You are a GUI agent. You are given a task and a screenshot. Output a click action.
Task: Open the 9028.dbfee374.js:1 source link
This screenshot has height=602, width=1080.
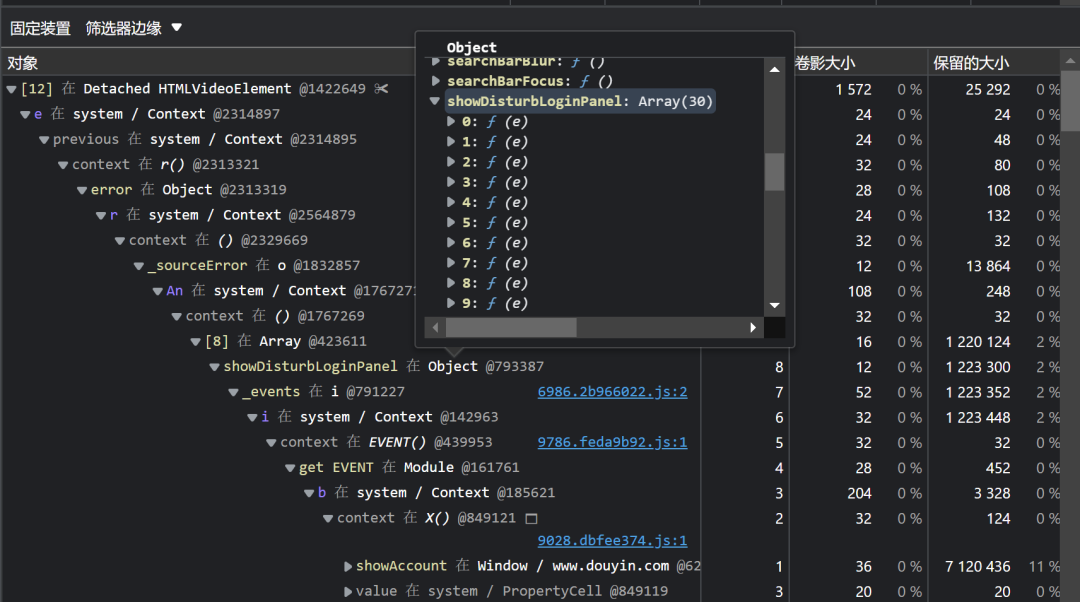(x=612, y=541)
